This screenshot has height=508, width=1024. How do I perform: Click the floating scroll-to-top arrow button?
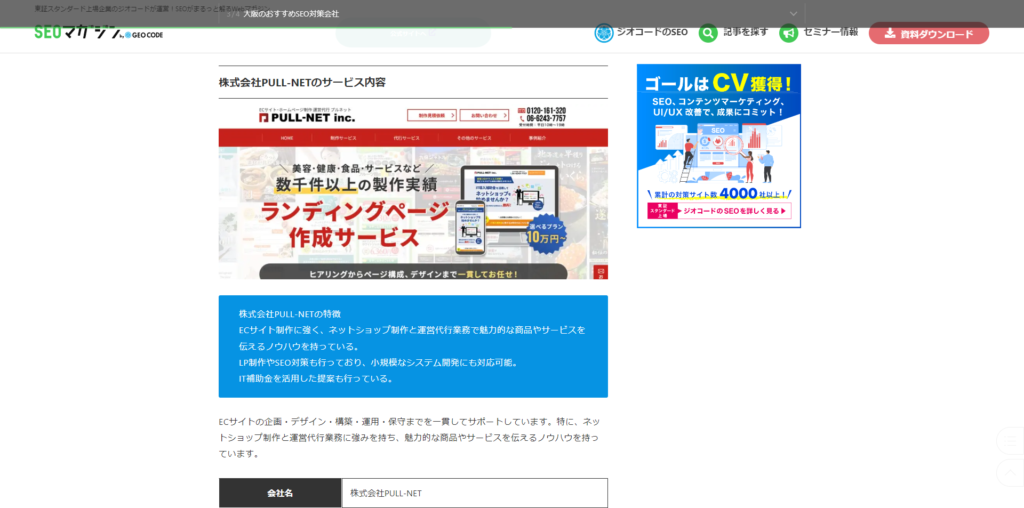1012,472
